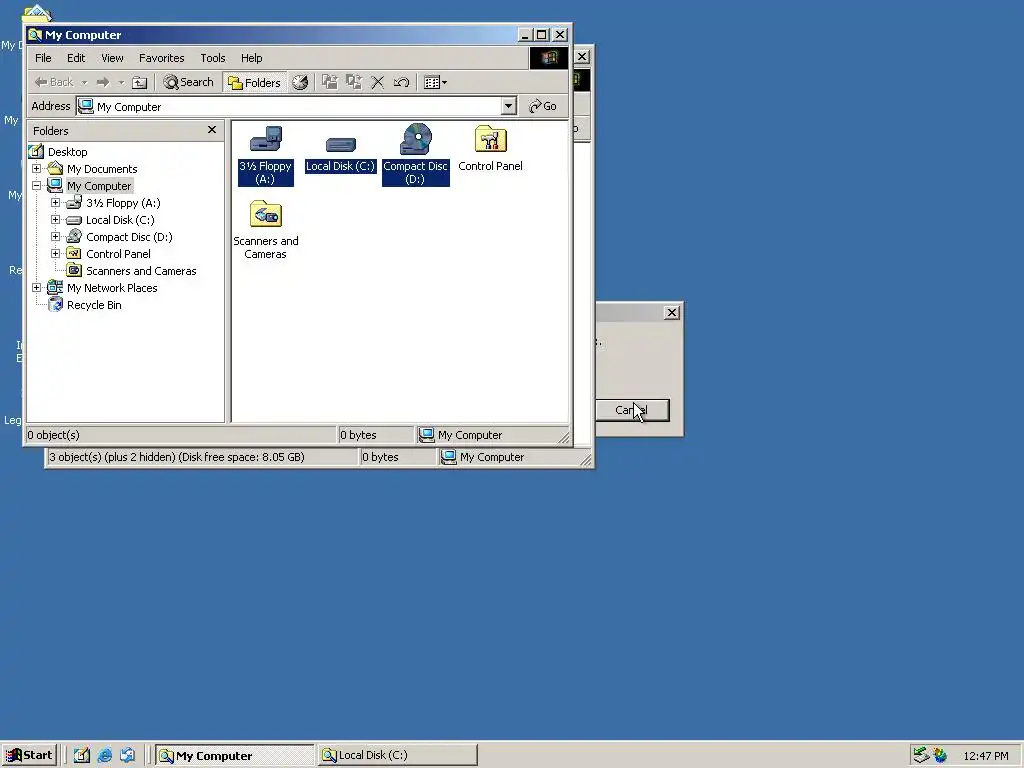
Task: Click the taskbar clock showing 12:47 PM
Action: [985, 756]
